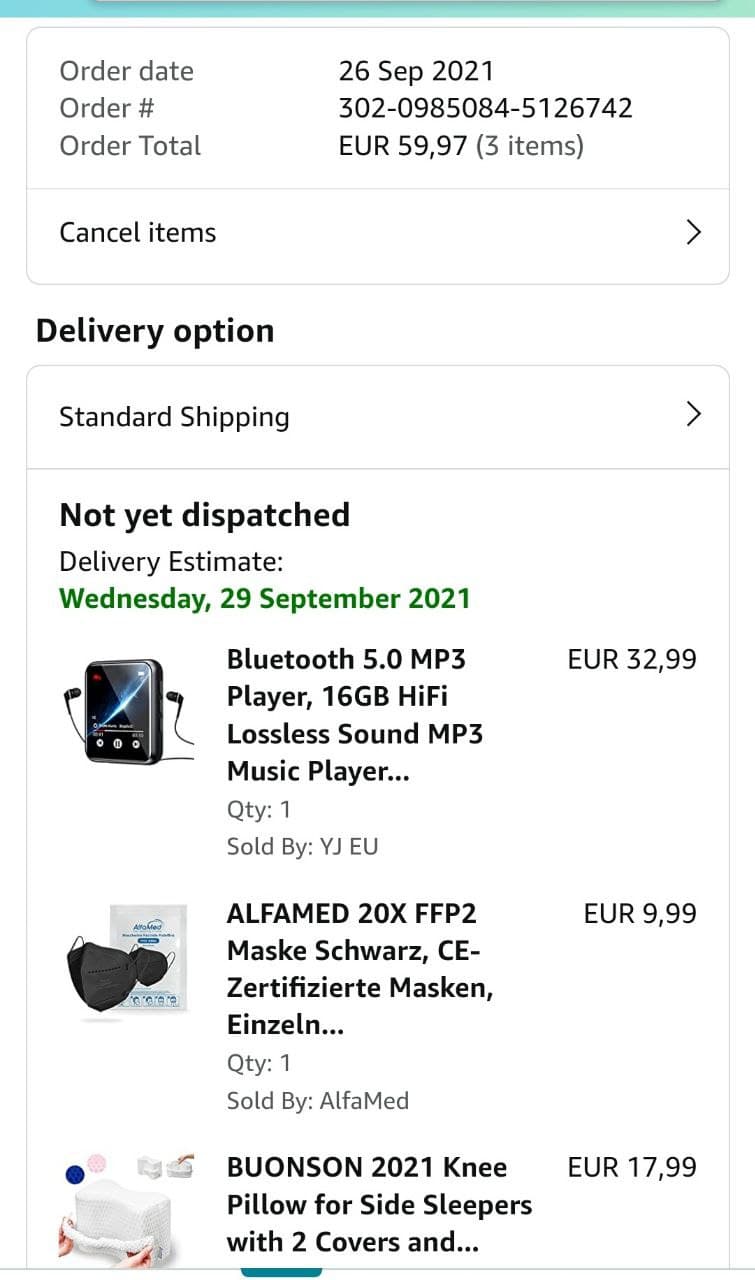Tap the Cancel items row label

[x=138, y=233]
